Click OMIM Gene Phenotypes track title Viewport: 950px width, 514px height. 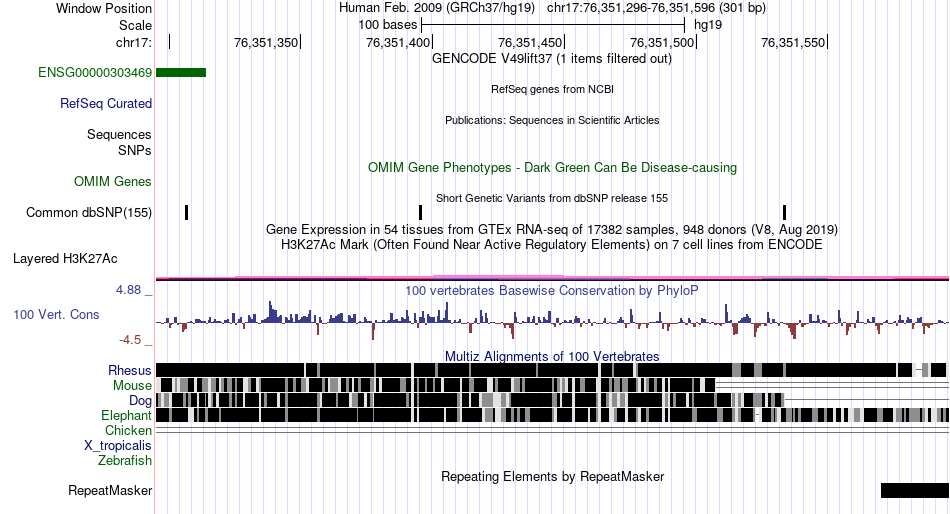(x=552, y=167)
